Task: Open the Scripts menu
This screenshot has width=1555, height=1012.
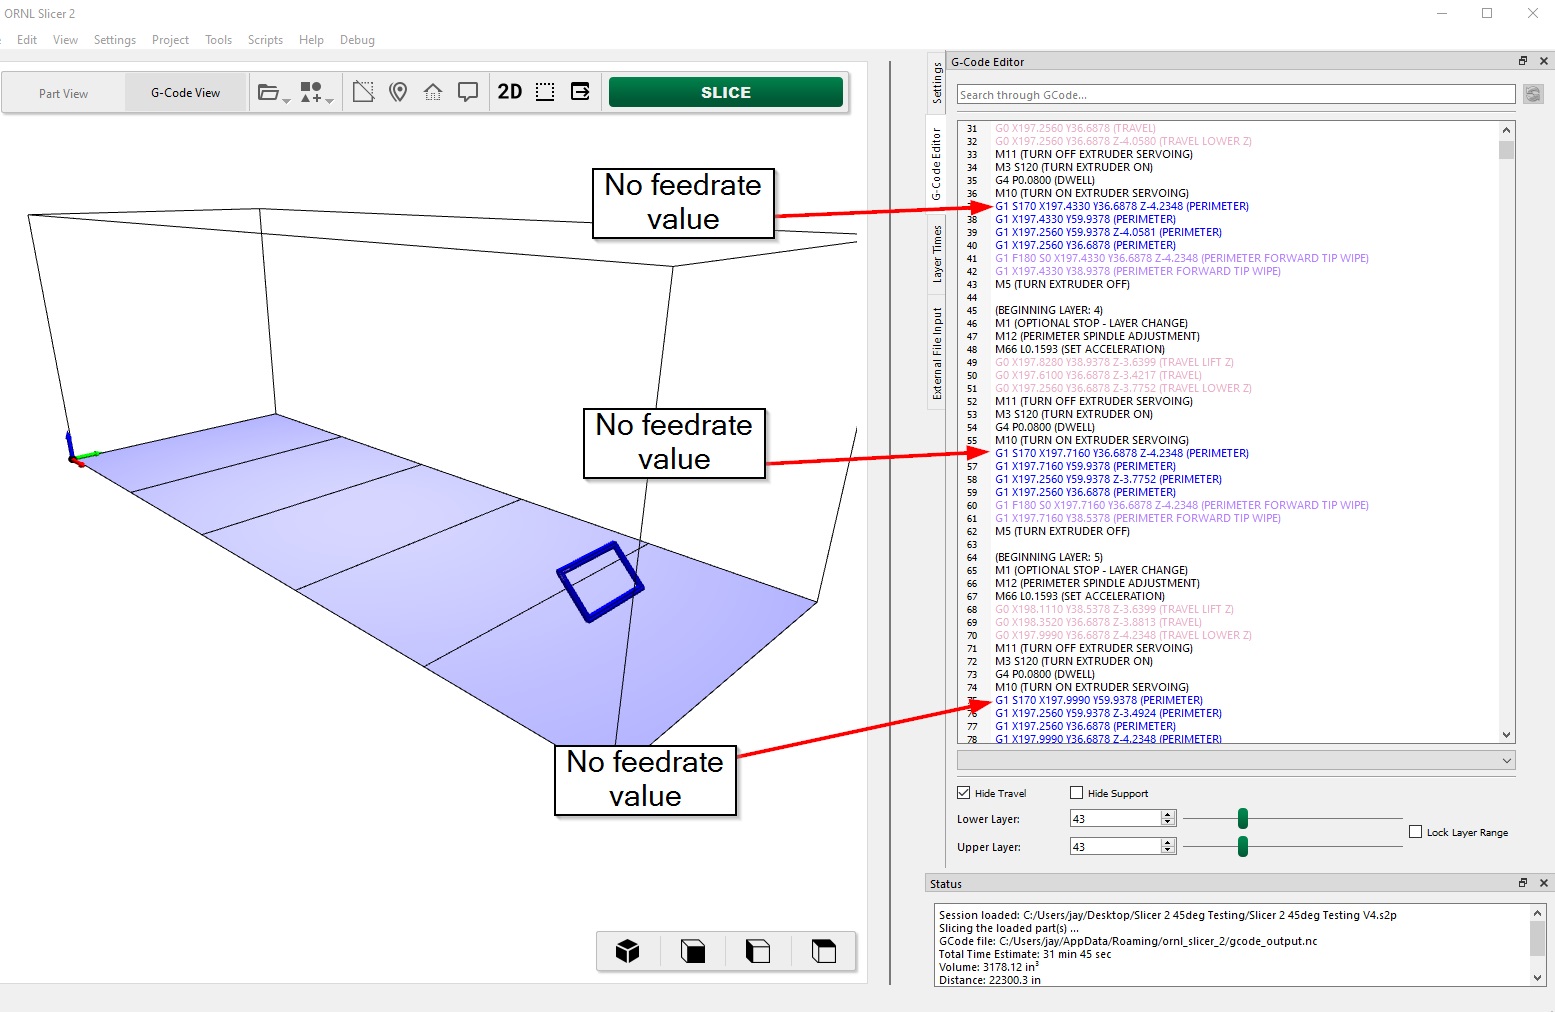Action: 265,40
